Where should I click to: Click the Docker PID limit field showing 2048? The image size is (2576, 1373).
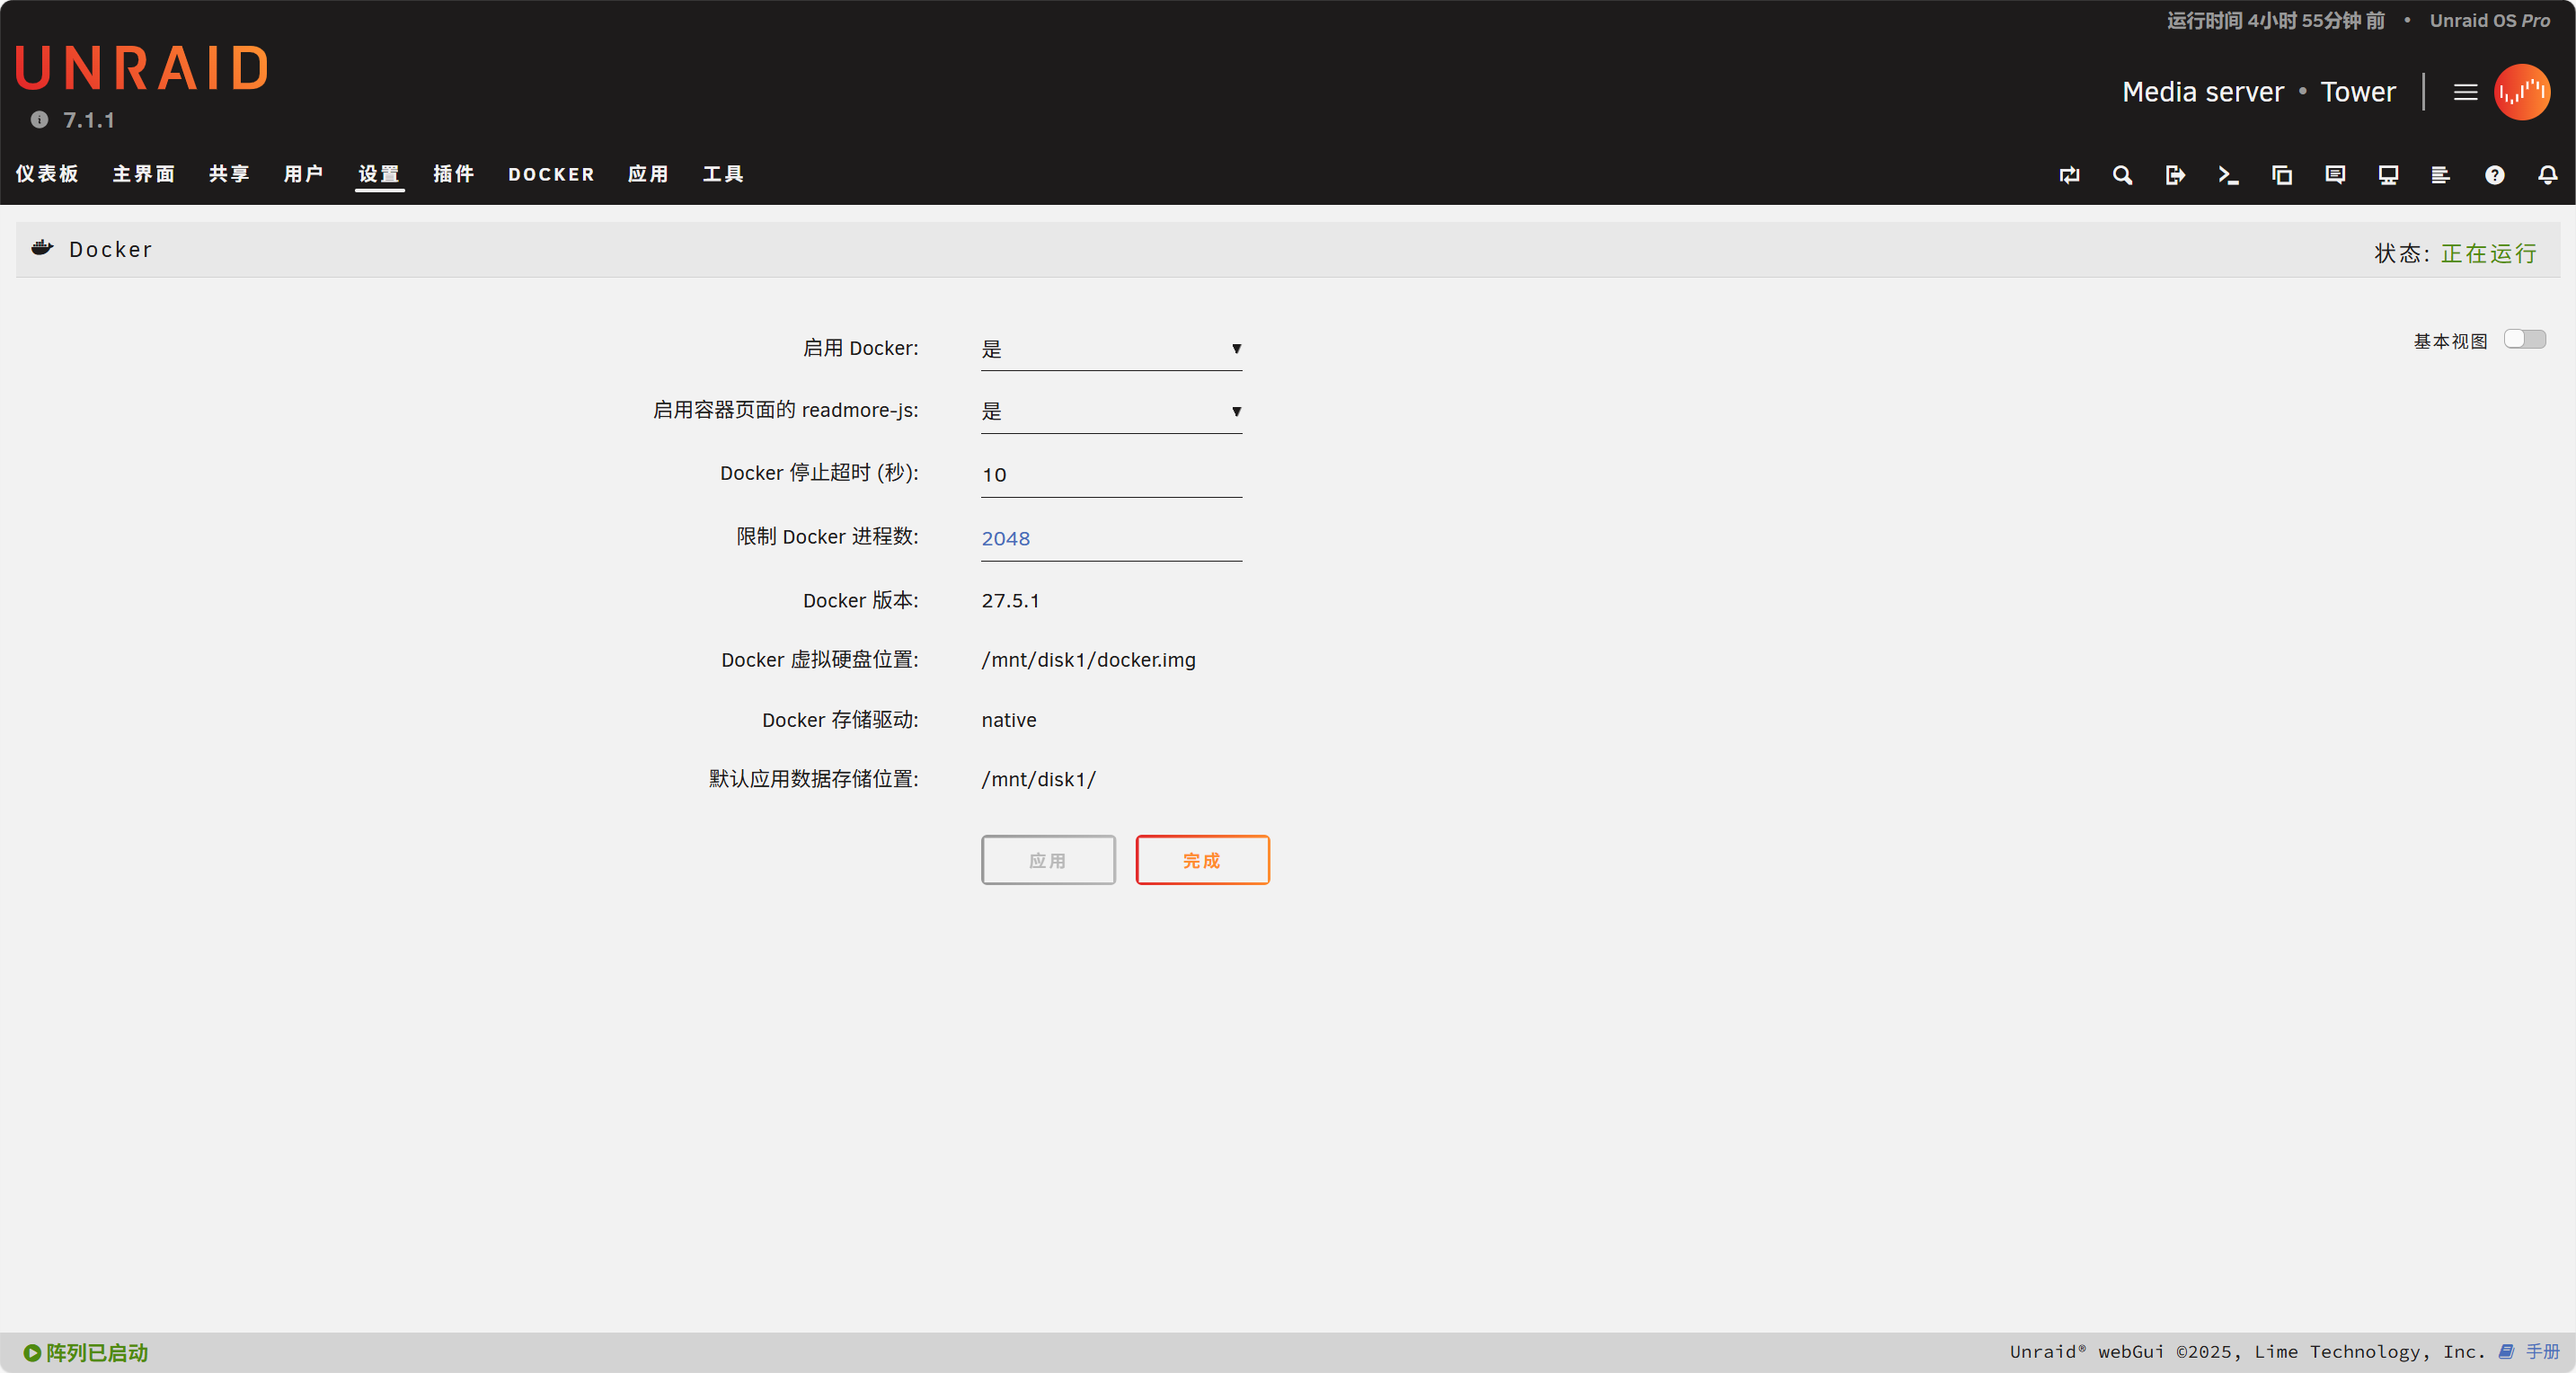click(1110, 539)
